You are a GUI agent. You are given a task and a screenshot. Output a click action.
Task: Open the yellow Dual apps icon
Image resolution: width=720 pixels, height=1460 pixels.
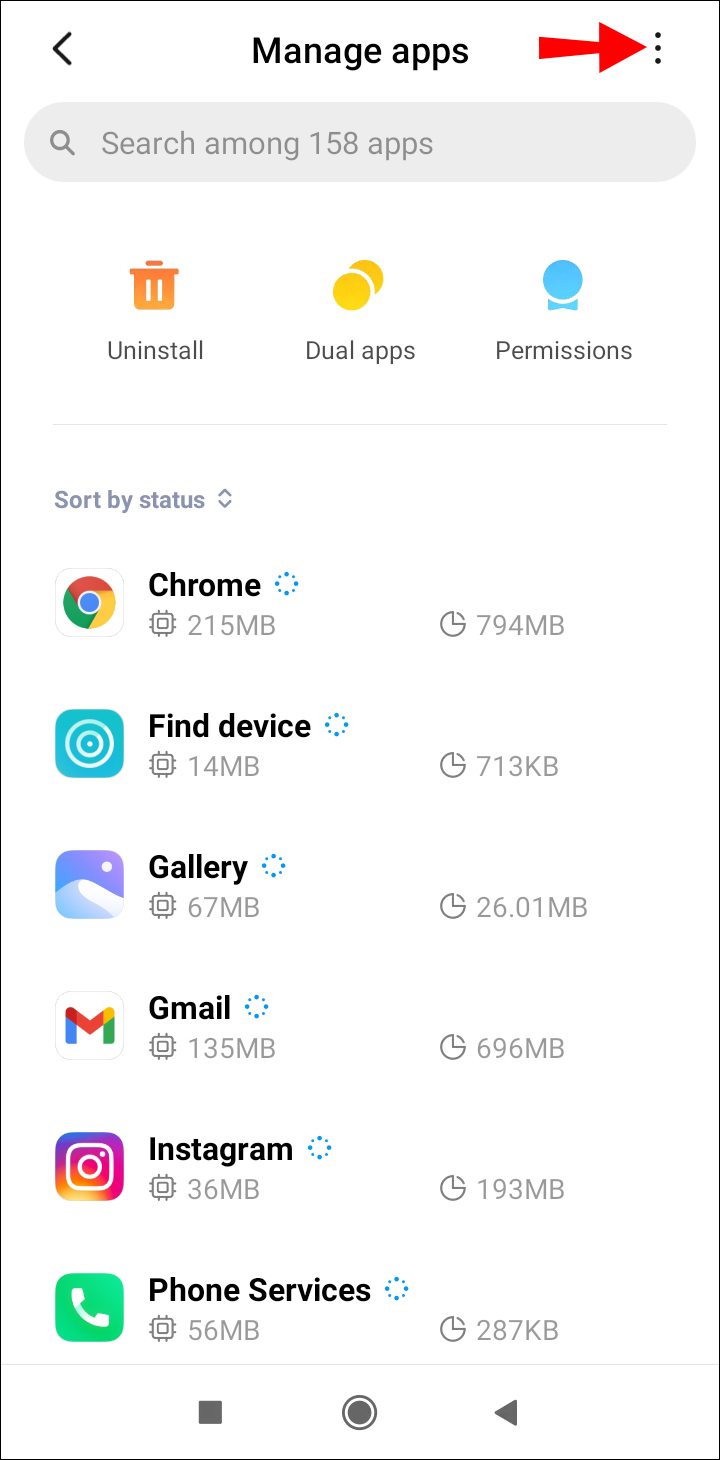358,285
